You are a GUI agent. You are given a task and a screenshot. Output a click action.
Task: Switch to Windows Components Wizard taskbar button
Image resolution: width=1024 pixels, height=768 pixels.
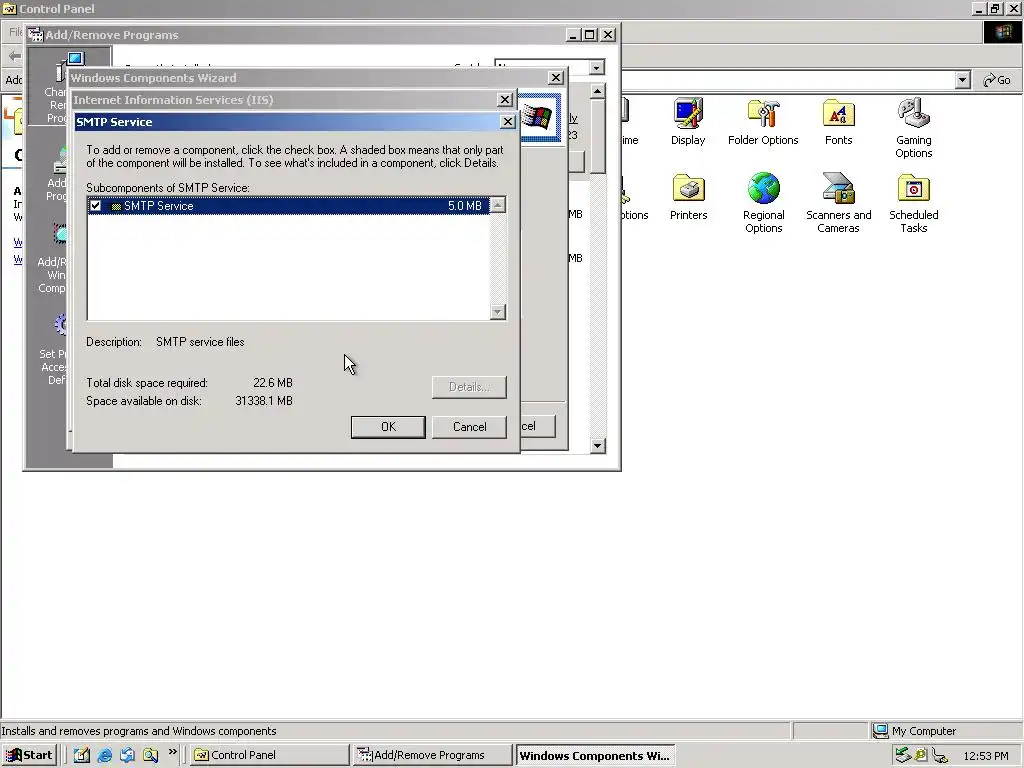click(x=595, y=755)
